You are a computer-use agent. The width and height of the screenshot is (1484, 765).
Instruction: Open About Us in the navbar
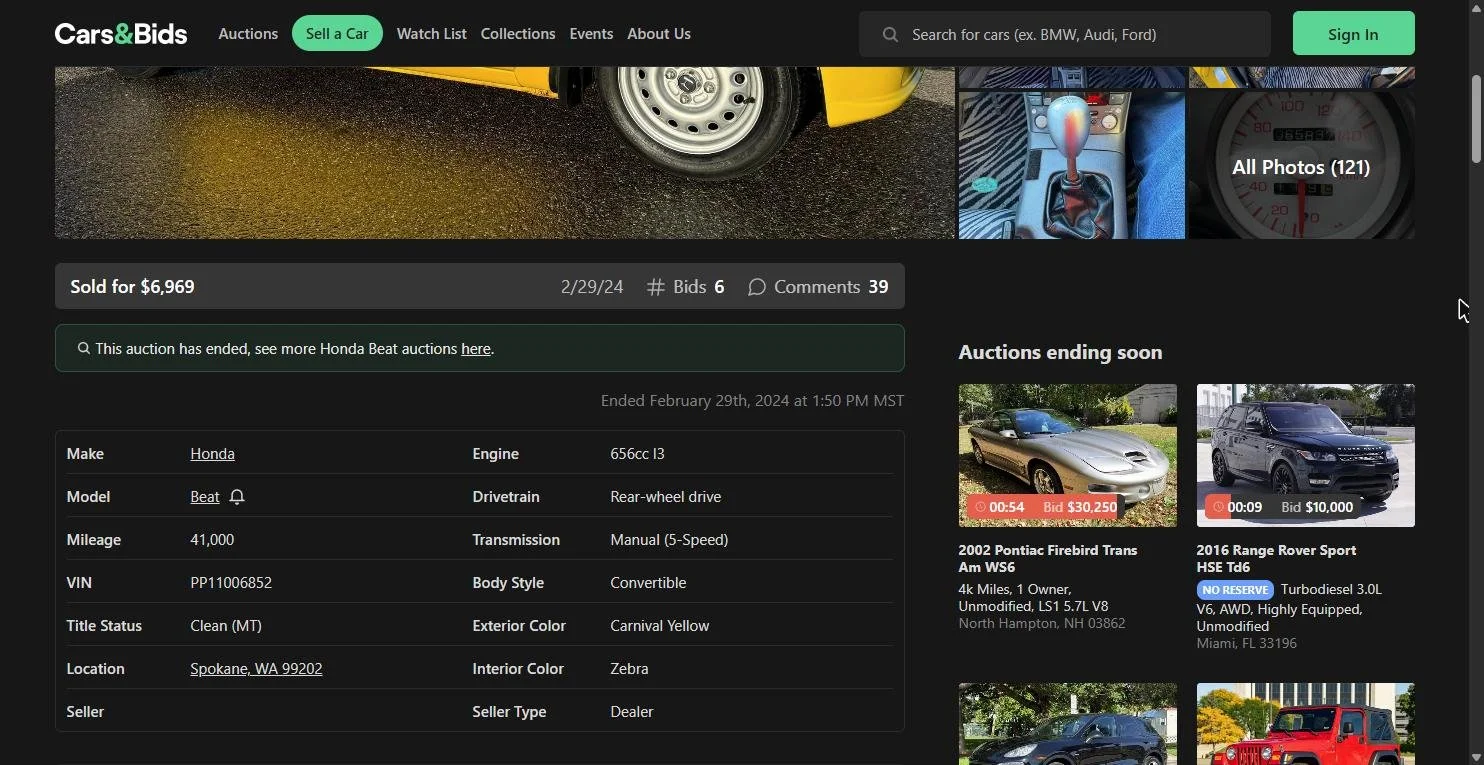(659, 34)
